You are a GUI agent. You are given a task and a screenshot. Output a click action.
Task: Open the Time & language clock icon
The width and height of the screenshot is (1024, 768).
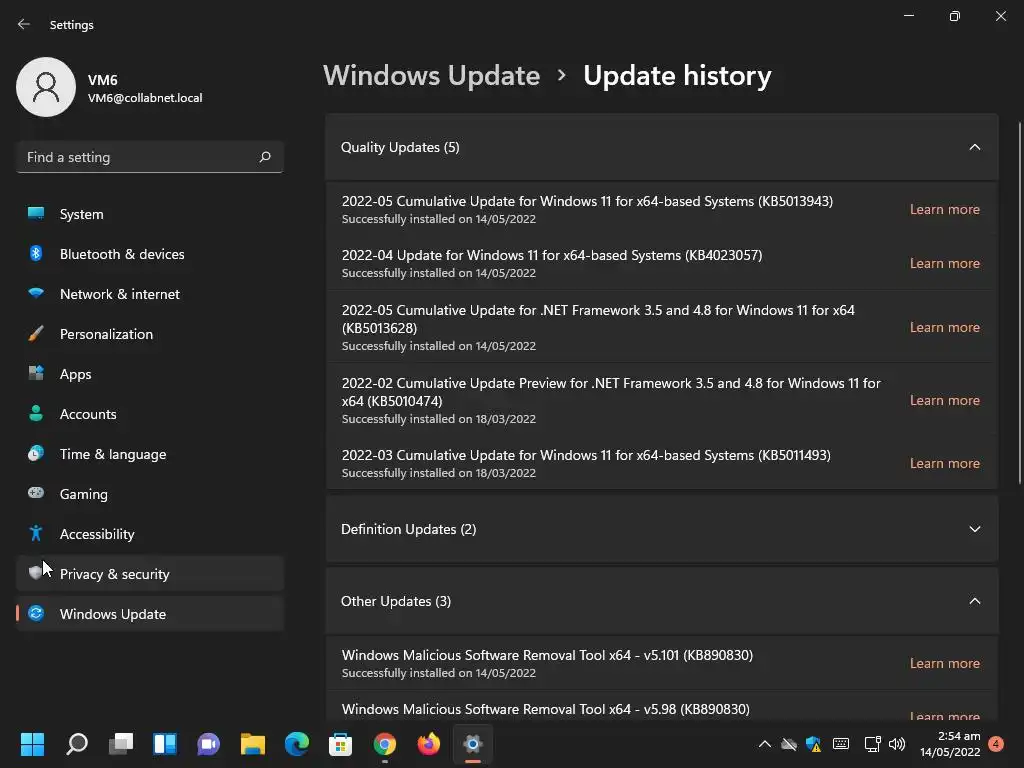[36, 453]
